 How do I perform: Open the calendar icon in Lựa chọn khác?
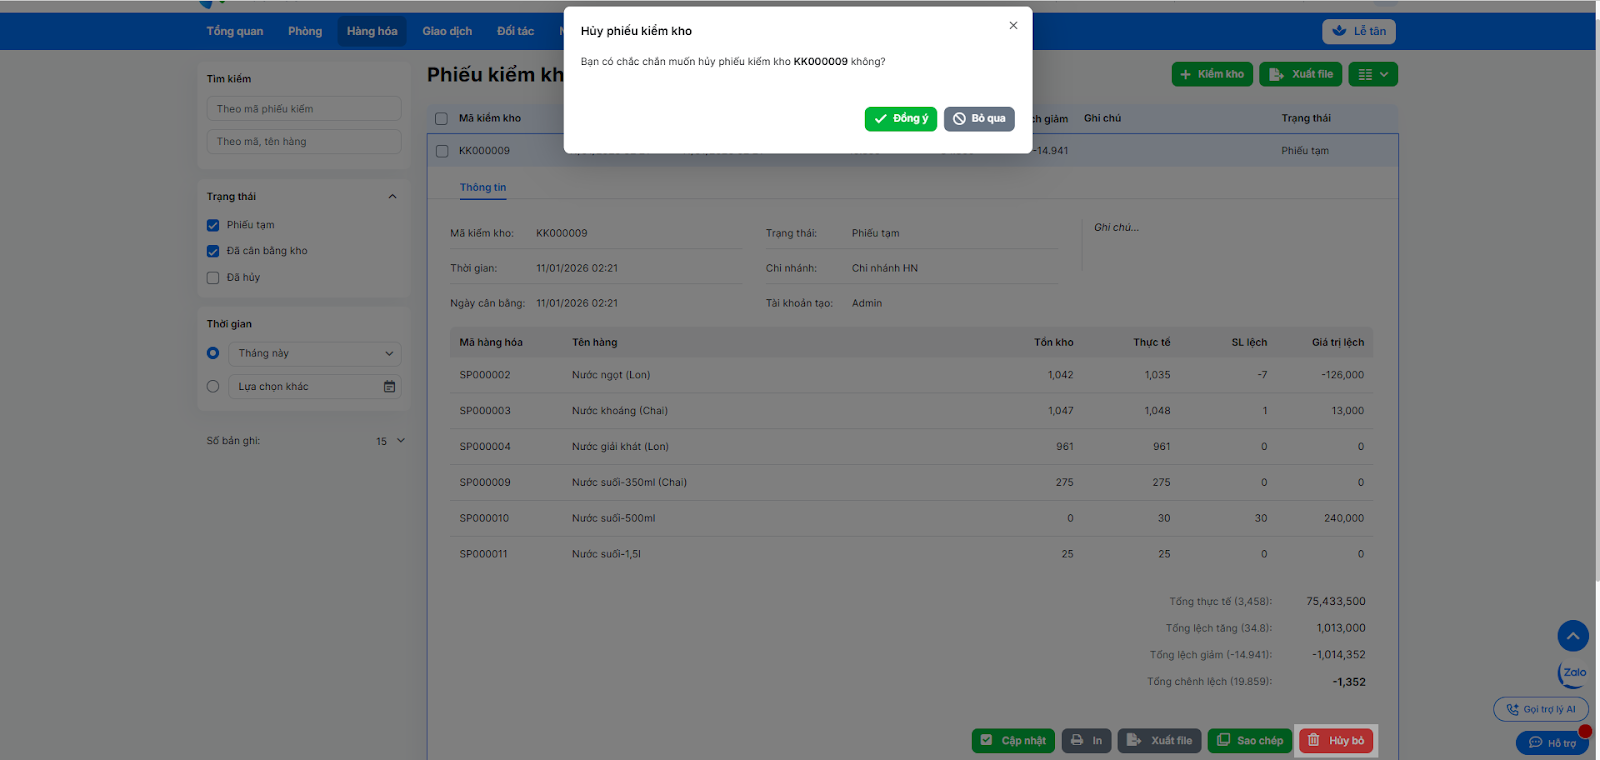pos(389,387)
